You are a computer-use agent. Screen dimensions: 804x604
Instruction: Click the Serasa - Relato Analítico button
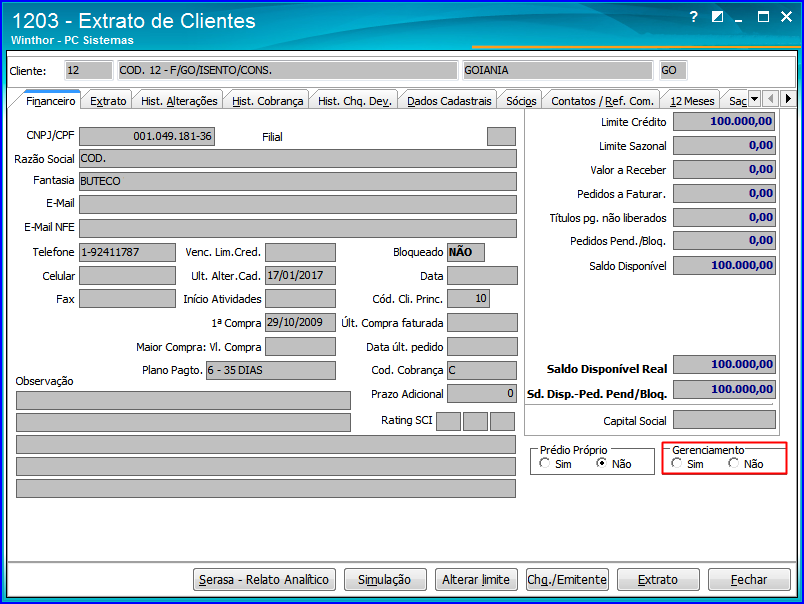(x=264, y=579)
